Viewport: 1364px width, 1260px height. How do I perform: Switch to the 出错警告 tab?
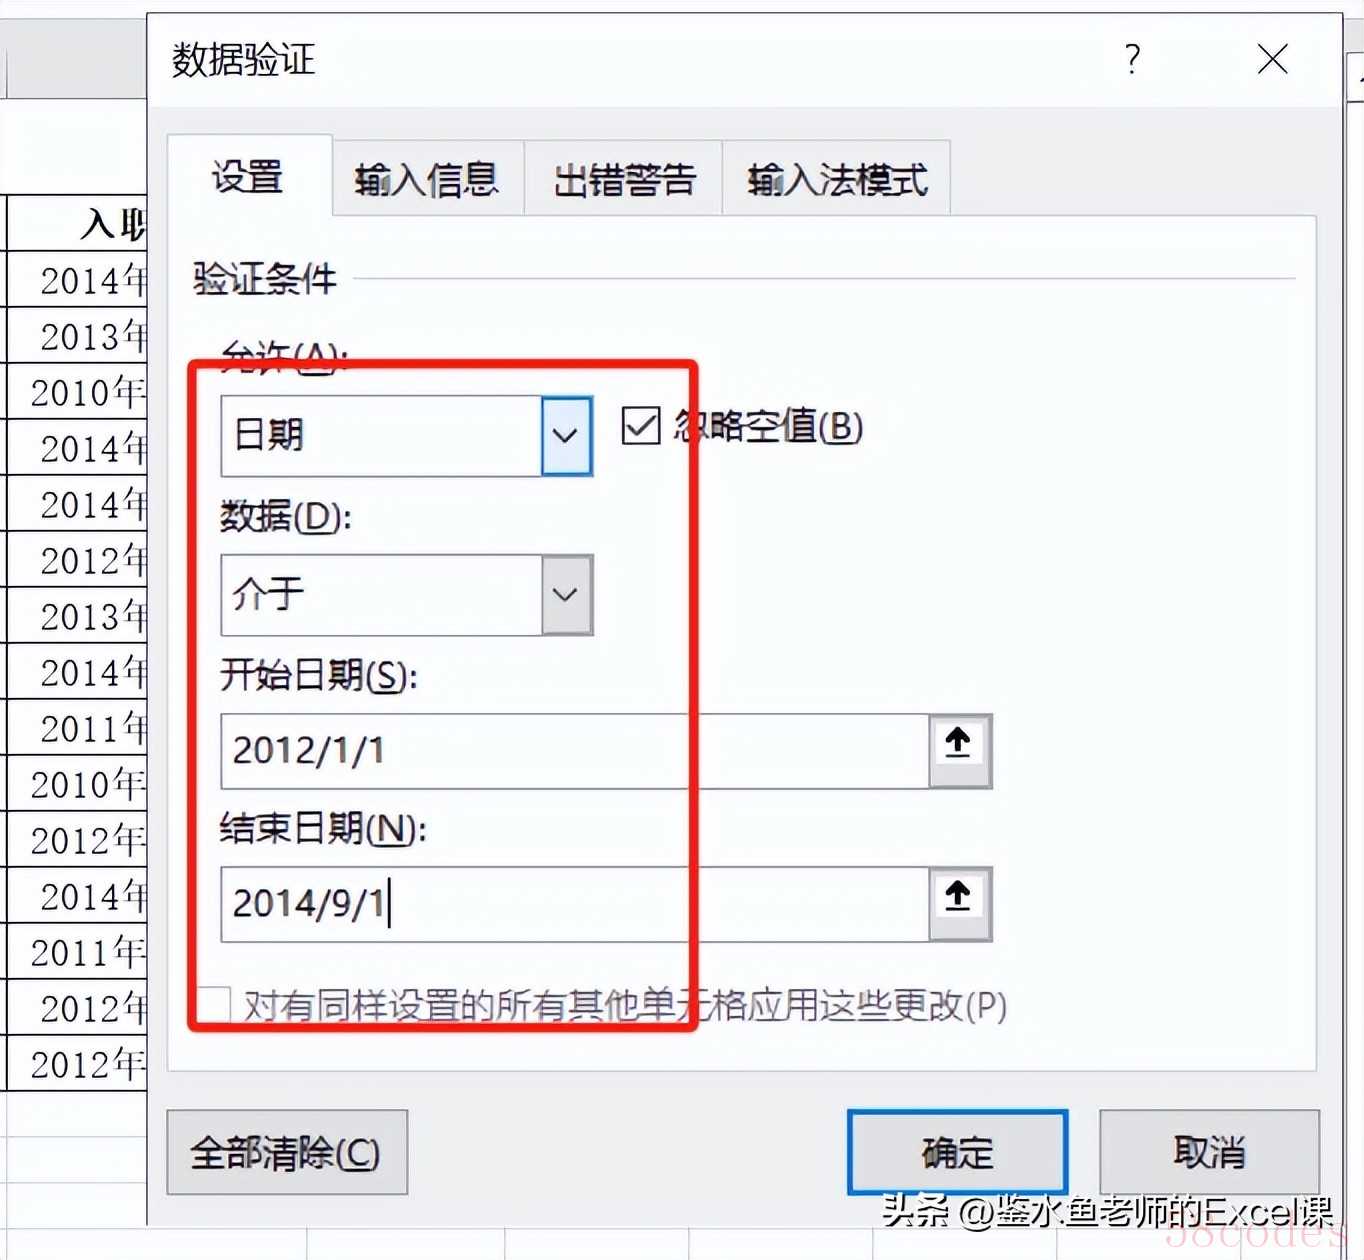(x=624, y=180)
